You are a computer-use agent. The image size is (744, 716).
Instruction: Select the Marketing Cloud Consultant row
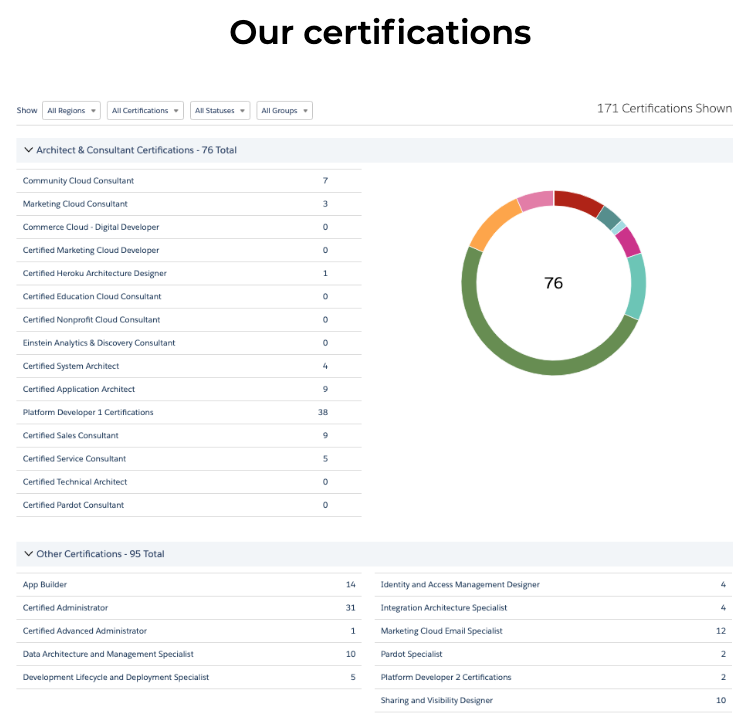(189, 204)
